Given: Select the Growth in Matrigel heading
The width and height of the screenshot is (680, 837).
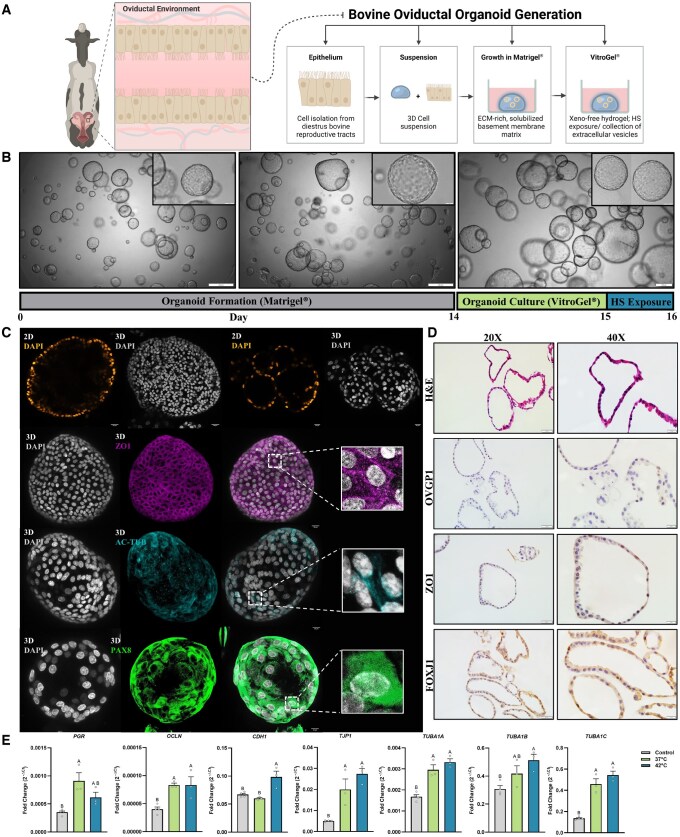Looking at the screenshot, I should click(x=512, y=57).
